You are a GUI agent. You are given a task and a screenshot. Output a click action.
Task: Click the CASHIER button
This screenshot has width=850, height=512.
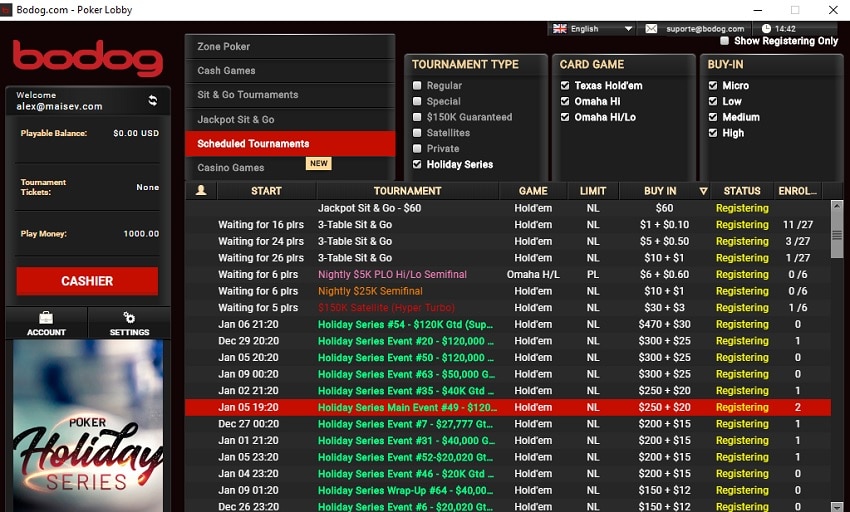pos(87,281)
